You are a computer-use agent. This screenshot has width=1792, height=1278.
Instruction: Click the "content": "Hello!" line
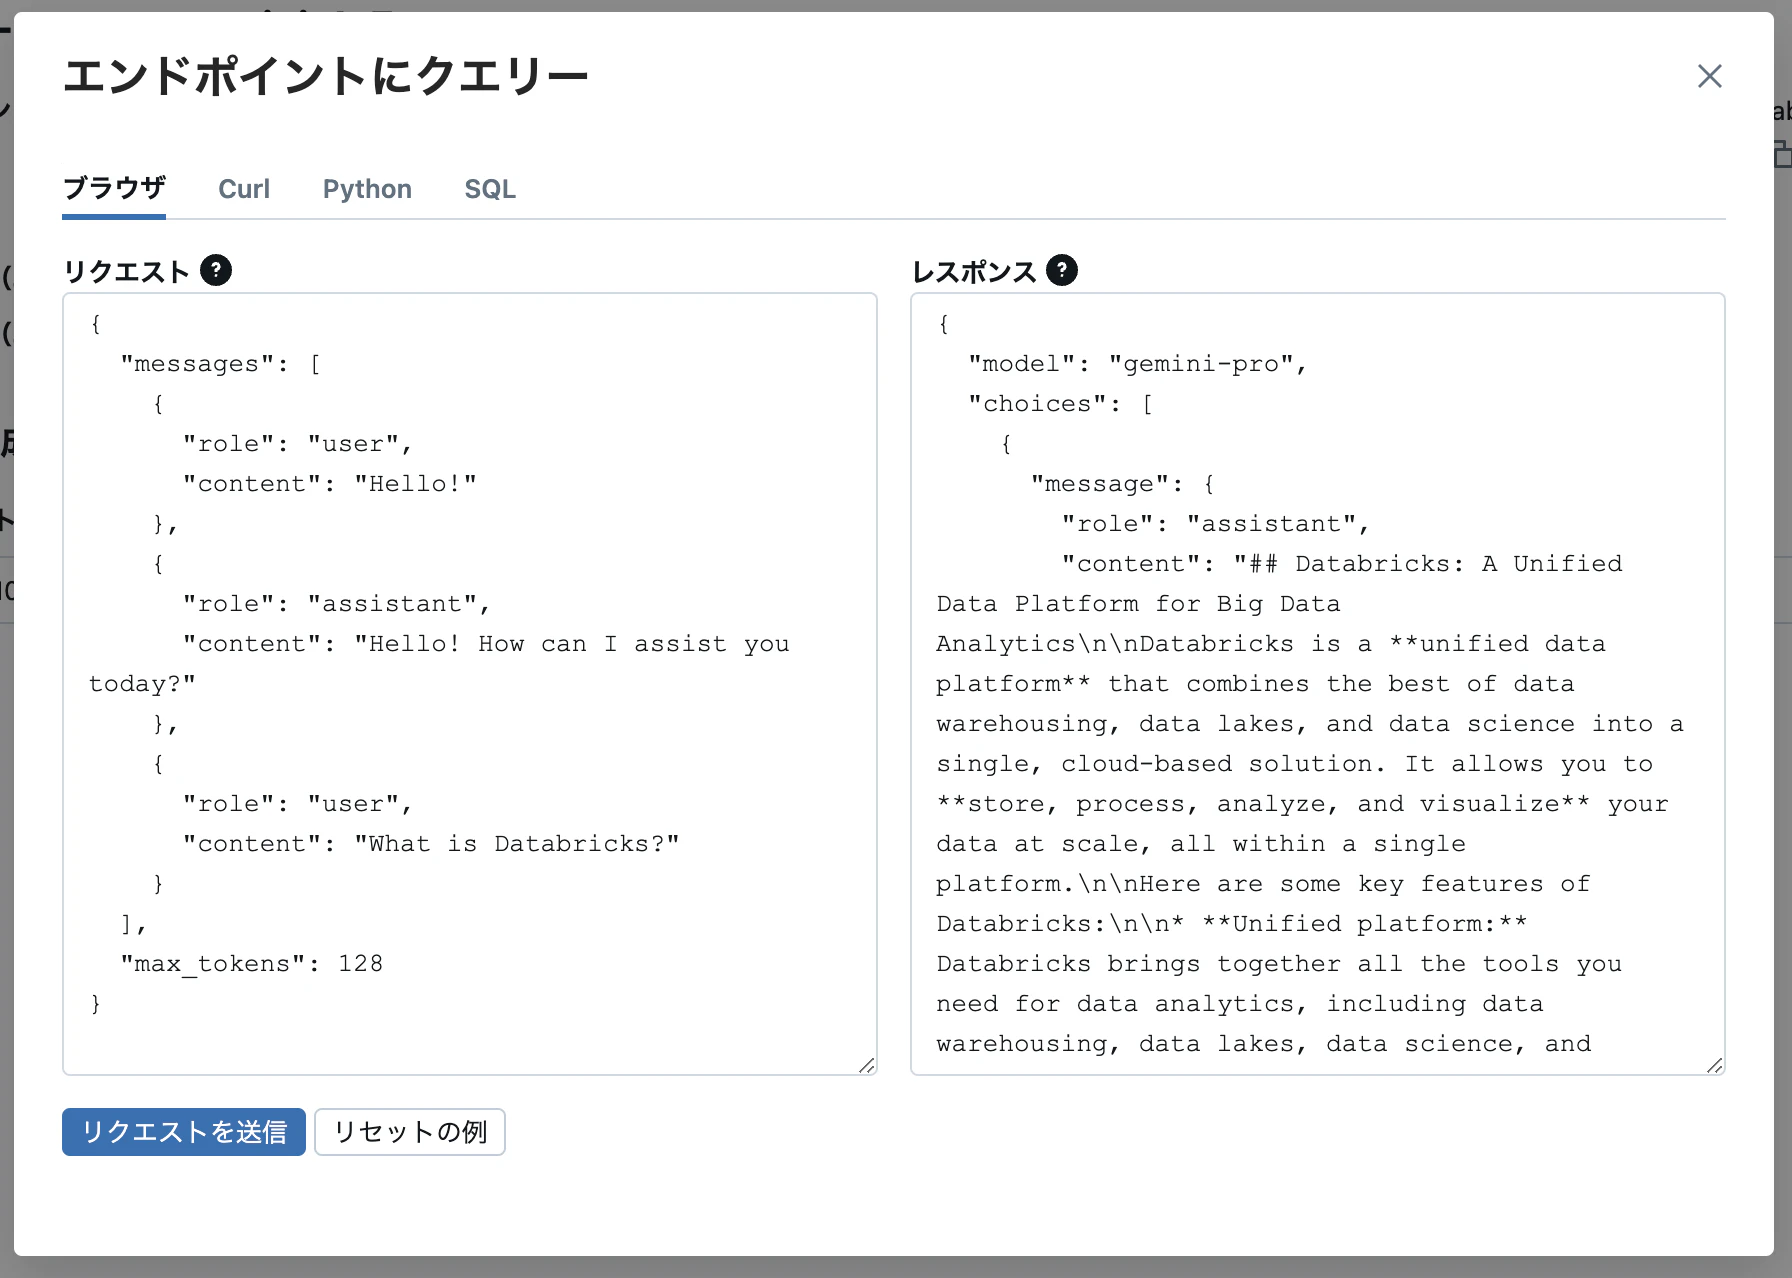point(330,484)
